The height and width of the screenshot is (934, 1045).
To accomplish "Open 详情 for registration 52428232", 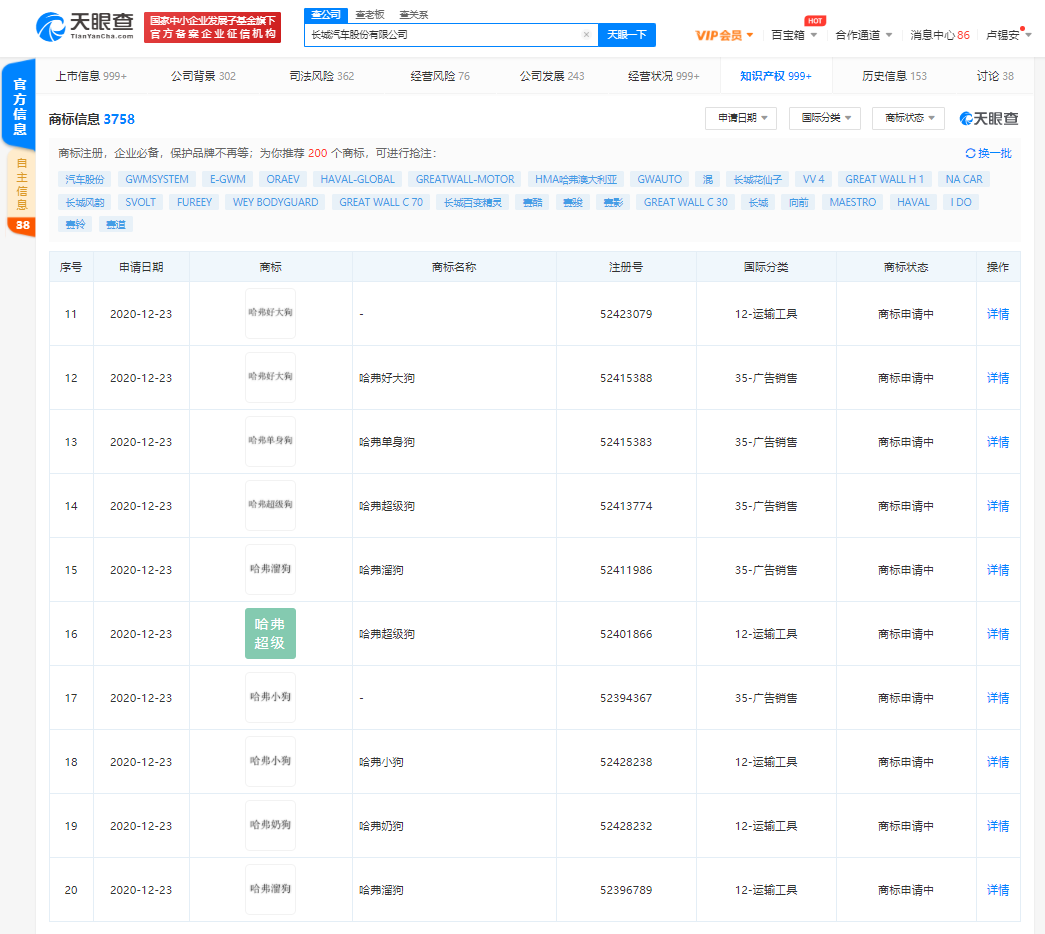I will point(998,826).
